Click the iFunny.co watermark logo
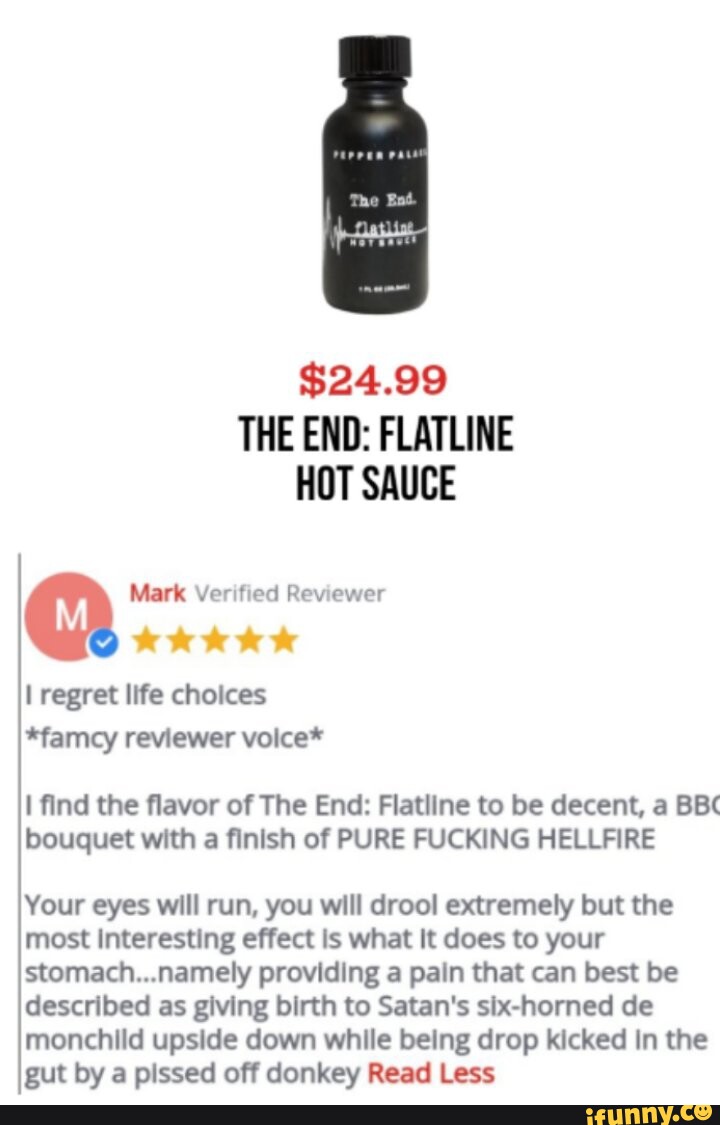Screen dimensions: 720x1125 (x=649, y=1113)
